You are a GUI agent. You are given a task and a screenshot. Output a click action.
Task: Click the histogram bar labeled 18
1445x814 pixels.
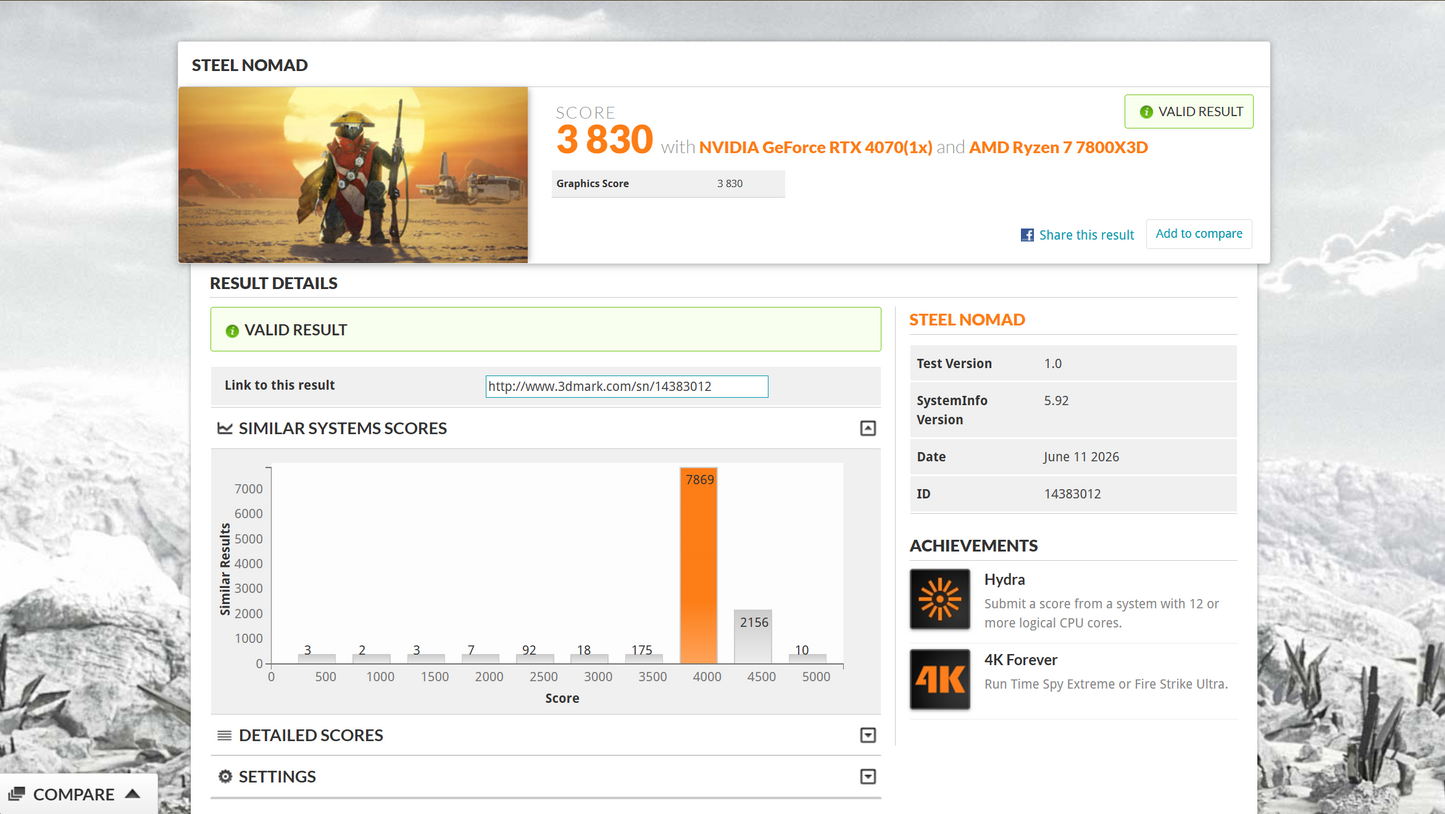589,658
